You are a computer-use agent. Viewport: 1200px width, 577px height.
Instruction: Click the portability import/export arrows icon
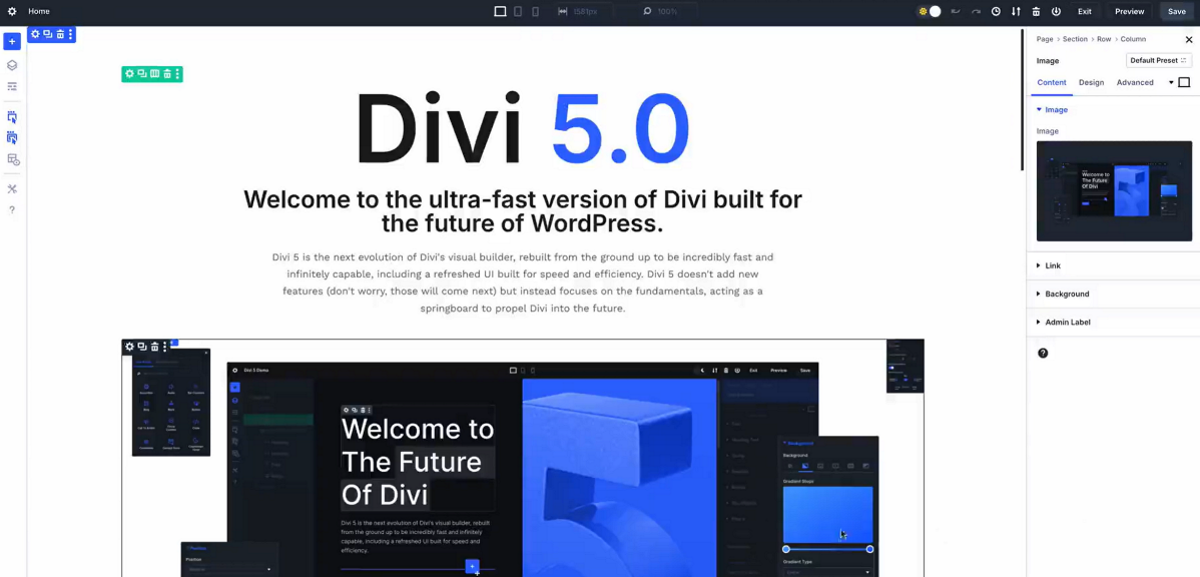pyautogui.click(x=1016, y=12)
